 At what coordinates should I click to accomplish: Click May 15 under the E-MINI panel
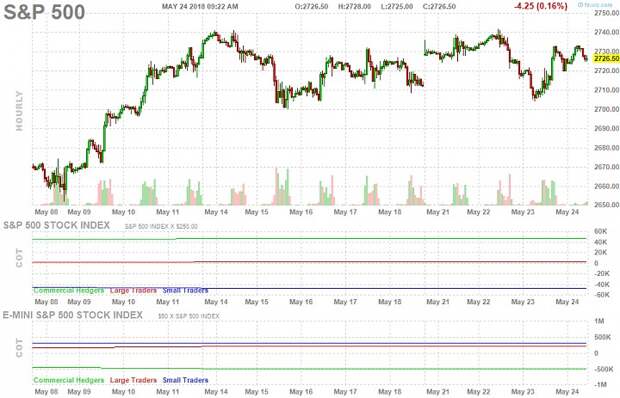pyautogui.click(x=256, y=392)
